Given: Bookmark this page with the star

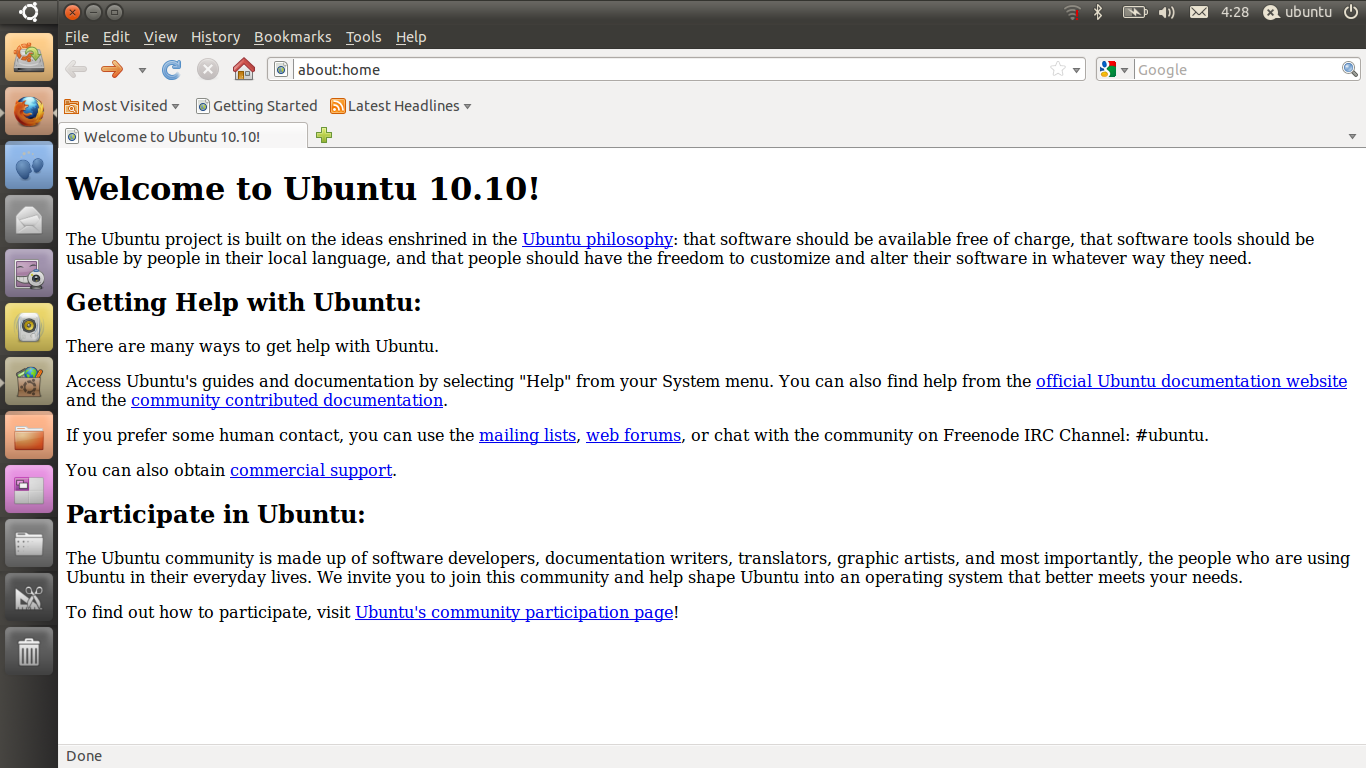Looking at the screenshot, I should pyautogui.click(x=1058, y=69).
